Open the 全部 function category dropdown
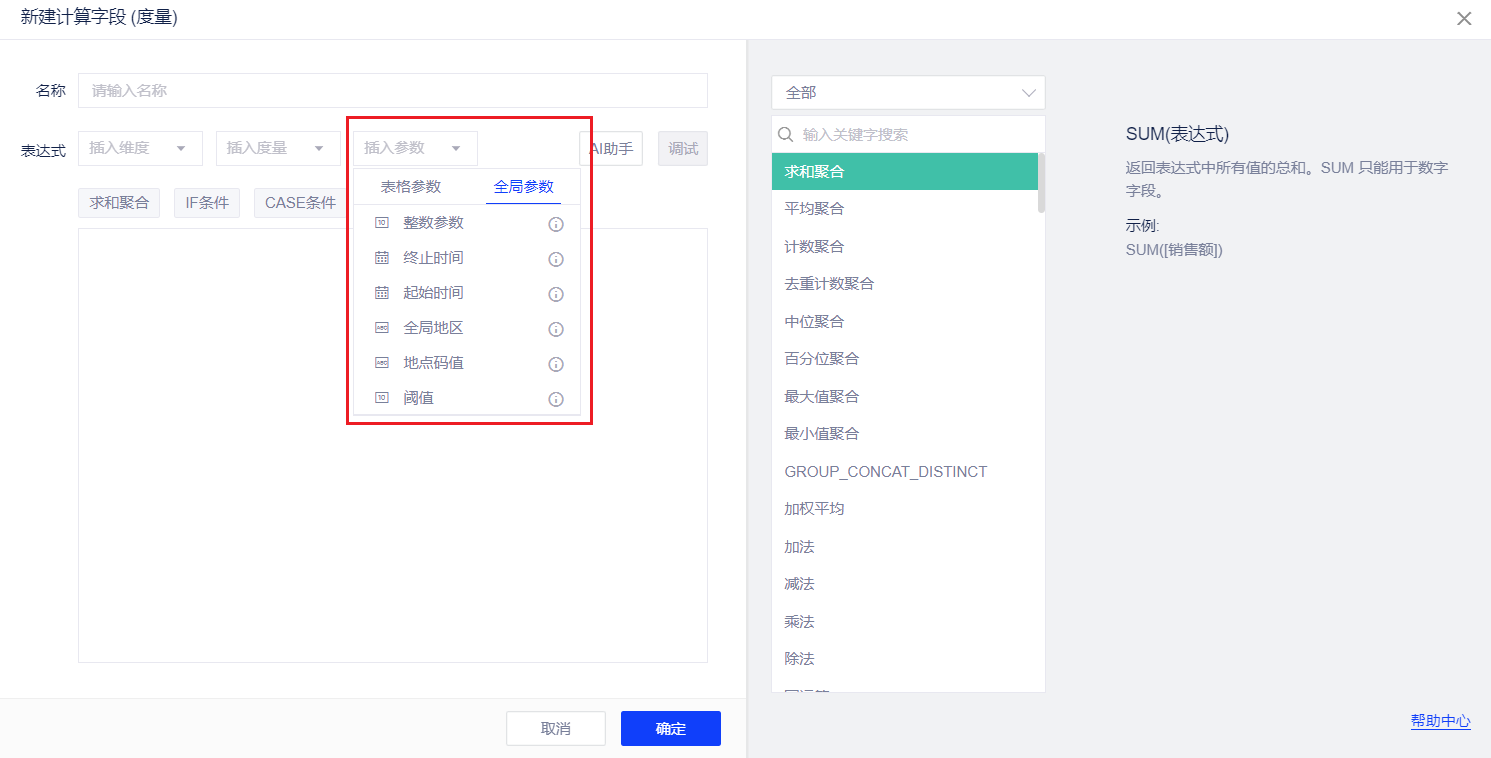Image resolution: width=1491 pixels, height=758 pixels. [x=908, y=92]
